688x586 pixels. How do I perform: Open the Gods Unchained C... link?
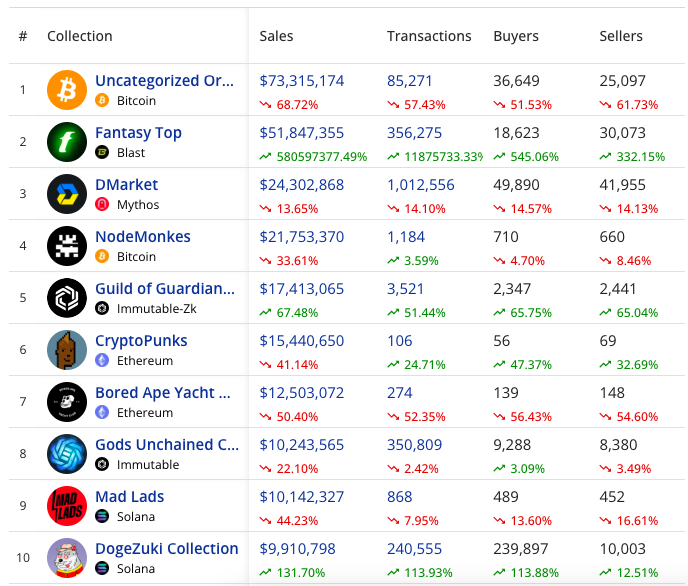[167, 445]
